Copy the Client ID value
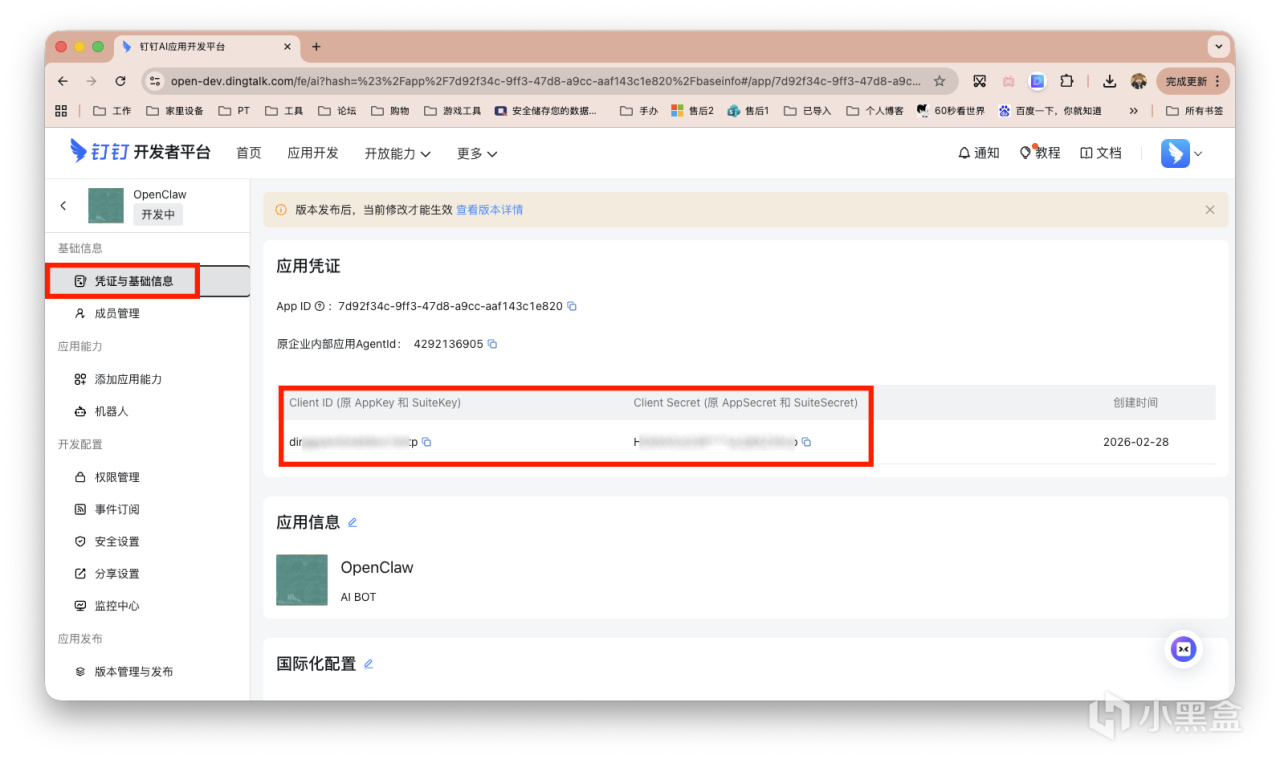The height and width of the screenshot is (760, 1280). pos(427,442)
